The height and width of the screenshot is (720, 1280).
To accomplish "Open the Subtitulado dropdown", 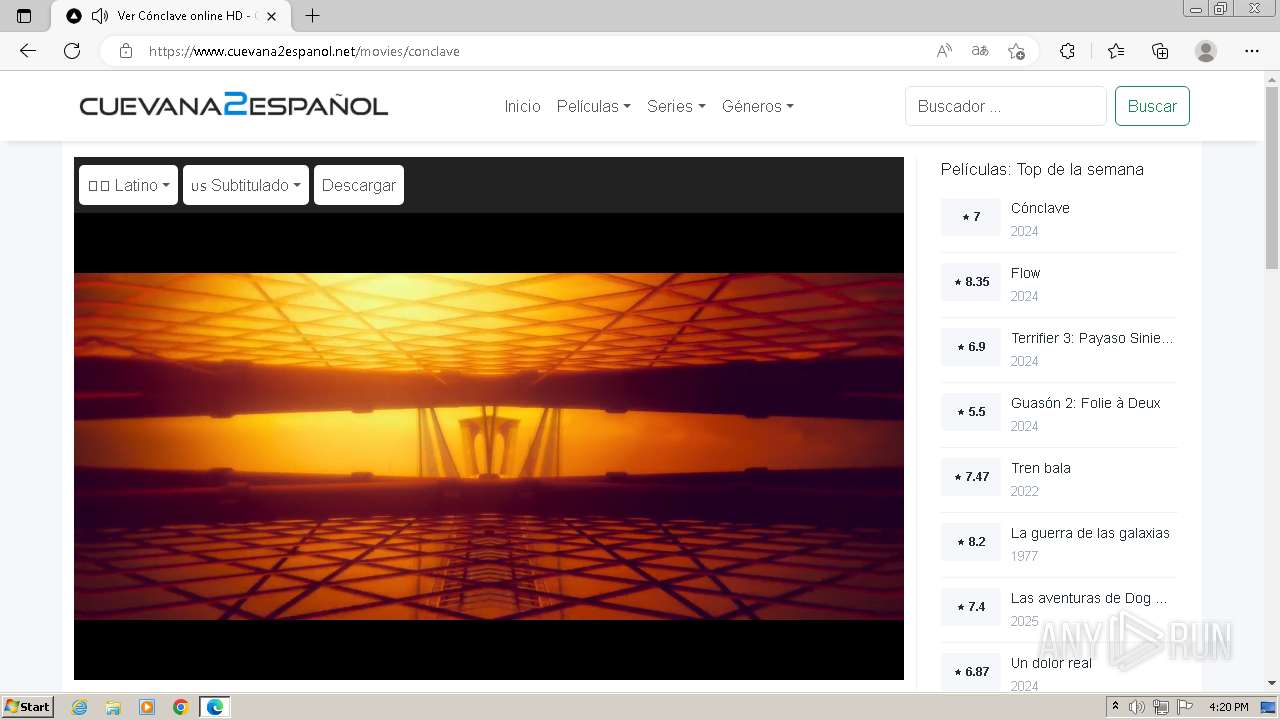I will [246, 185].
